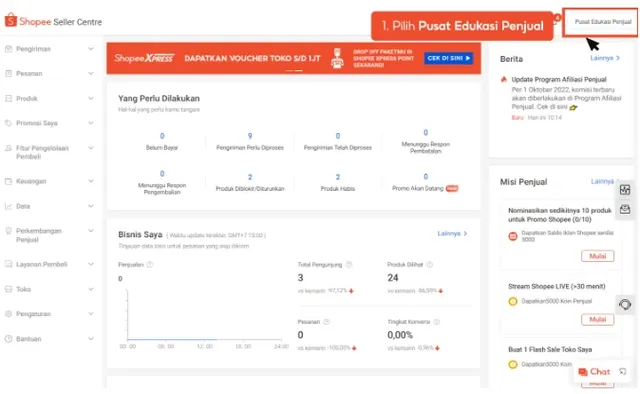This screenshot has width=640, height=394.
Task: Click the fire icon beside news update
Action: click(x=504, y=79)
